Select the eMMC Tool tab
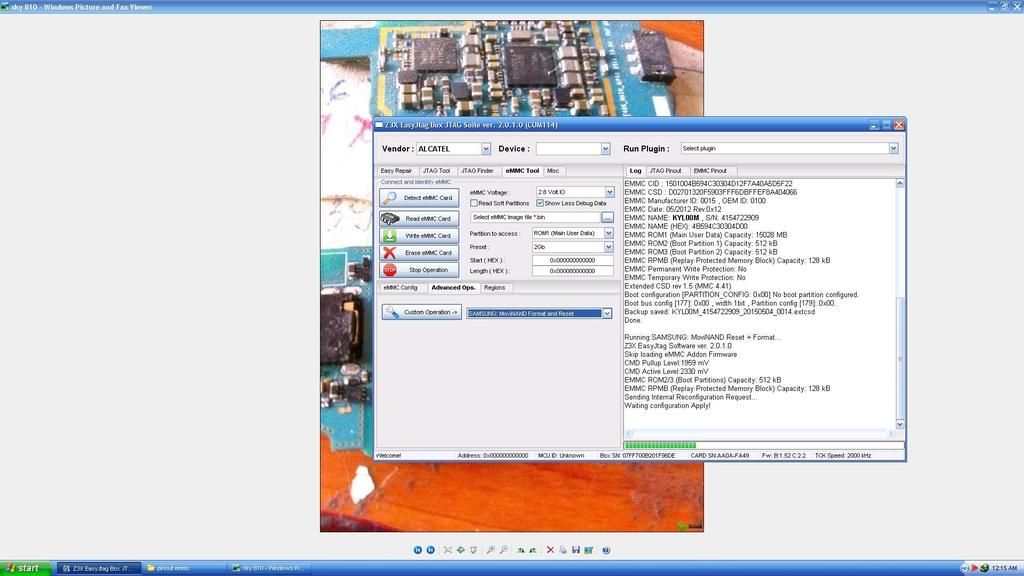1024x576 pixels. [522, 171]
